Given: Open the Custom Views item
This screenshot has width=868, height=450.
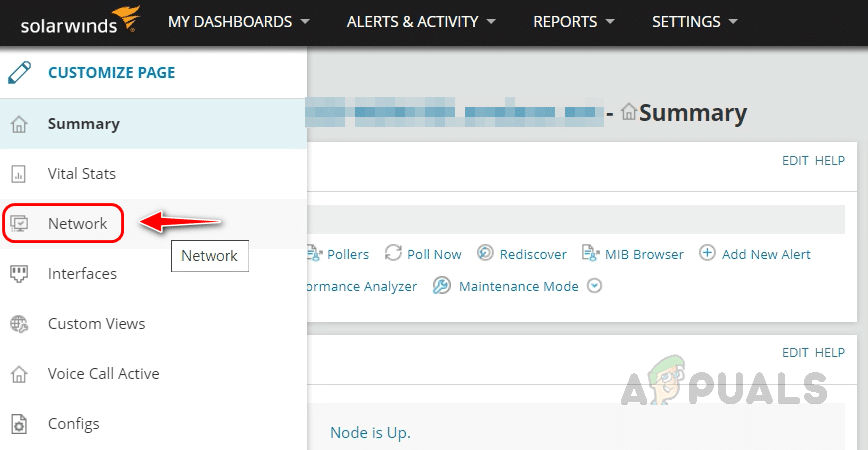Looking at the screenshot, I should pyautogui.click(x=153, y=324).
